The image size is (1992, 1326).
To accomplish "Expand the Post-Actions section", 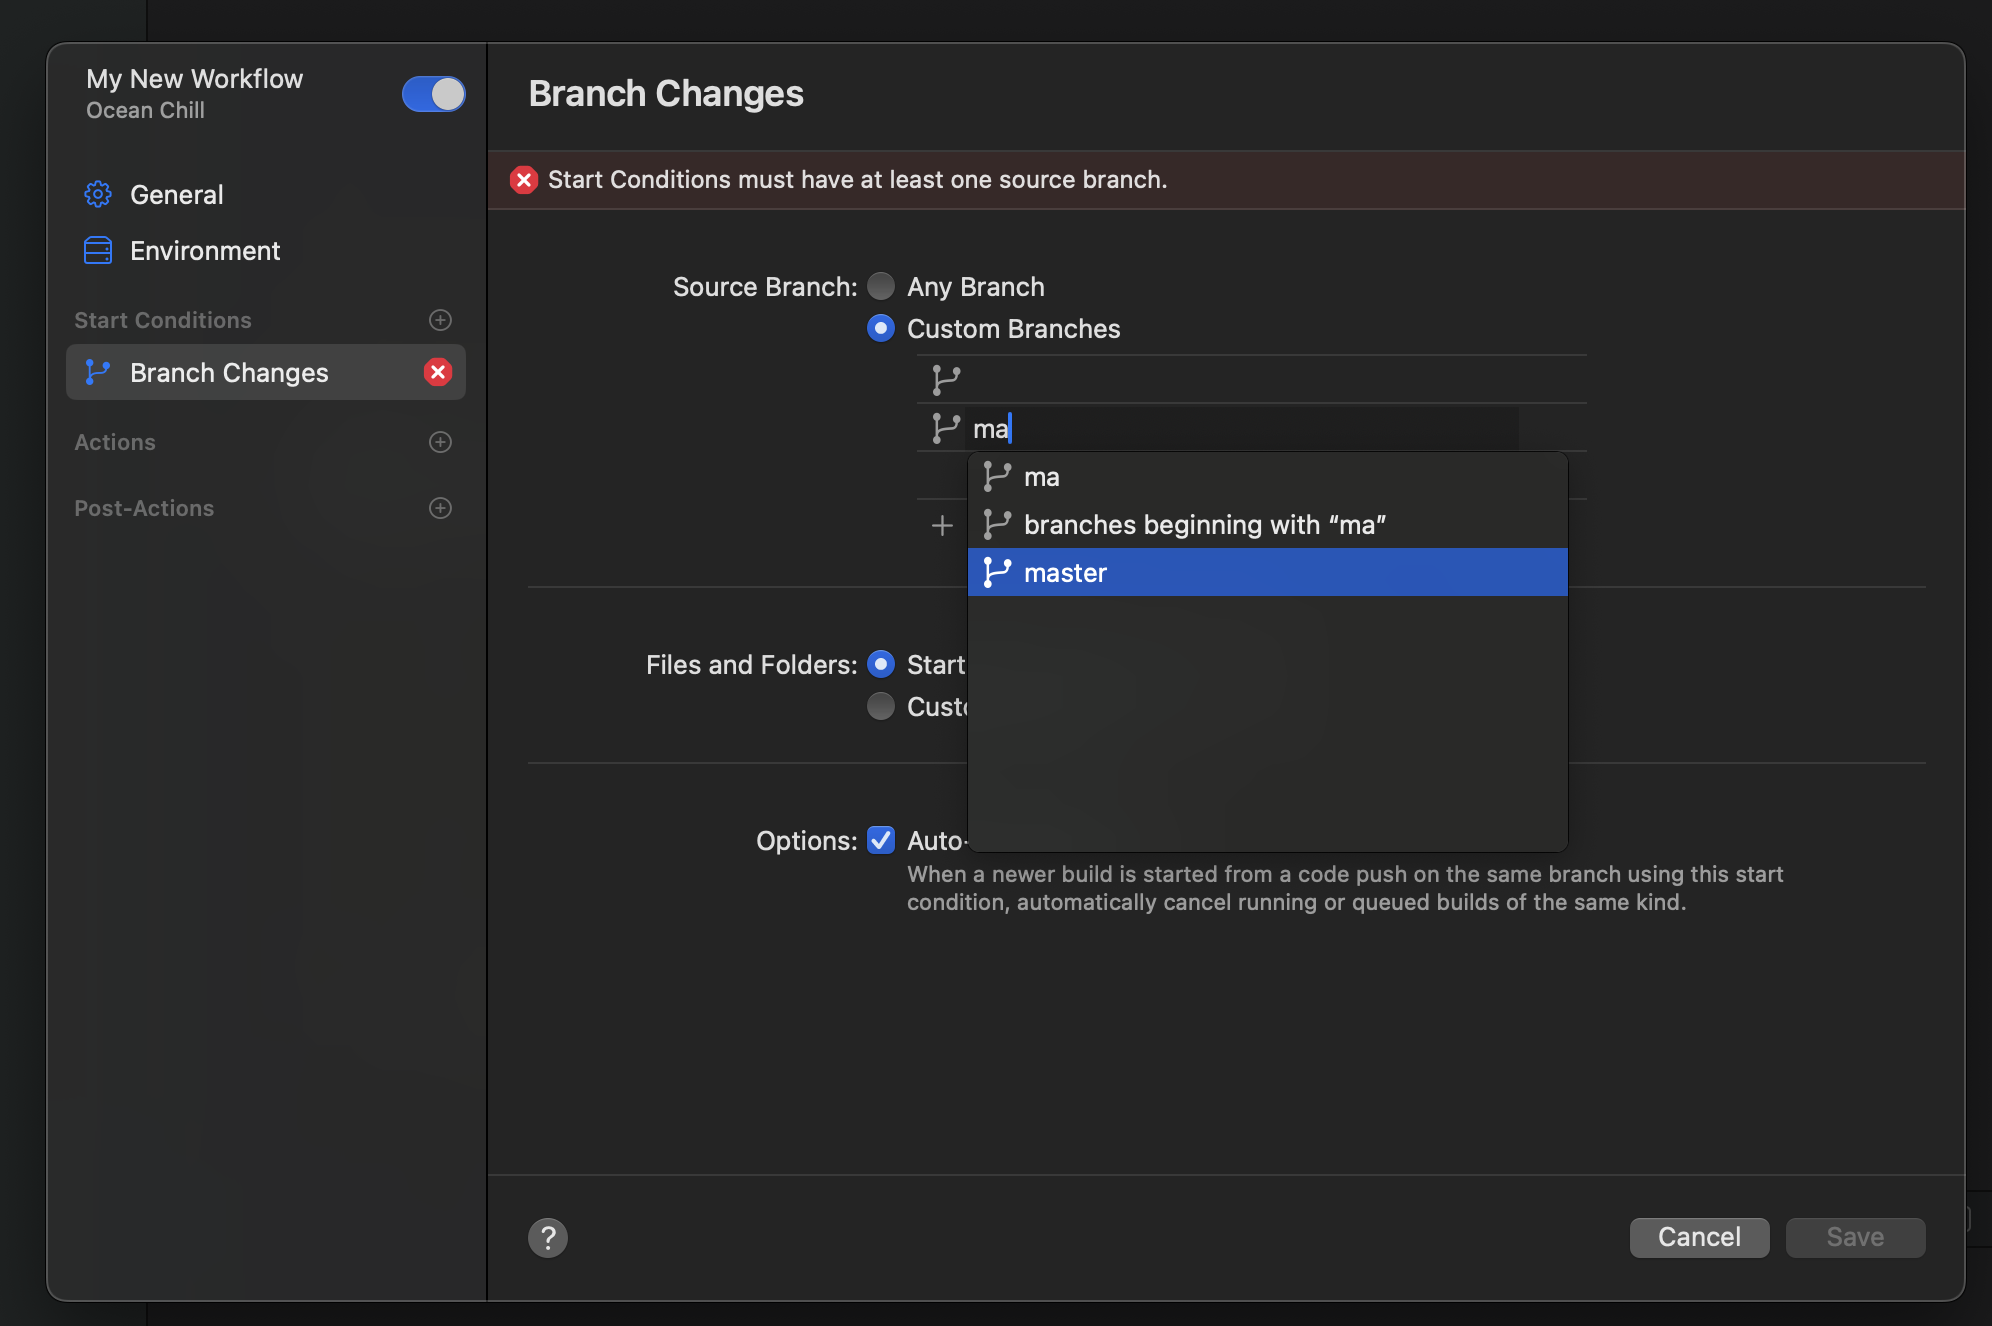I will coord(440,508).
